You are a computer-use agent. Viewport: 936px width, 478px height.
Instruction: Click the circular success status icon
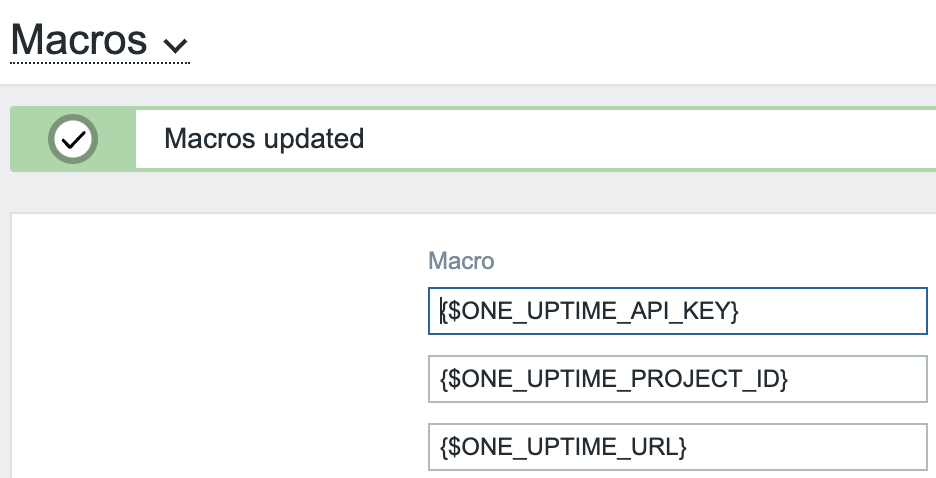[72, 139]
